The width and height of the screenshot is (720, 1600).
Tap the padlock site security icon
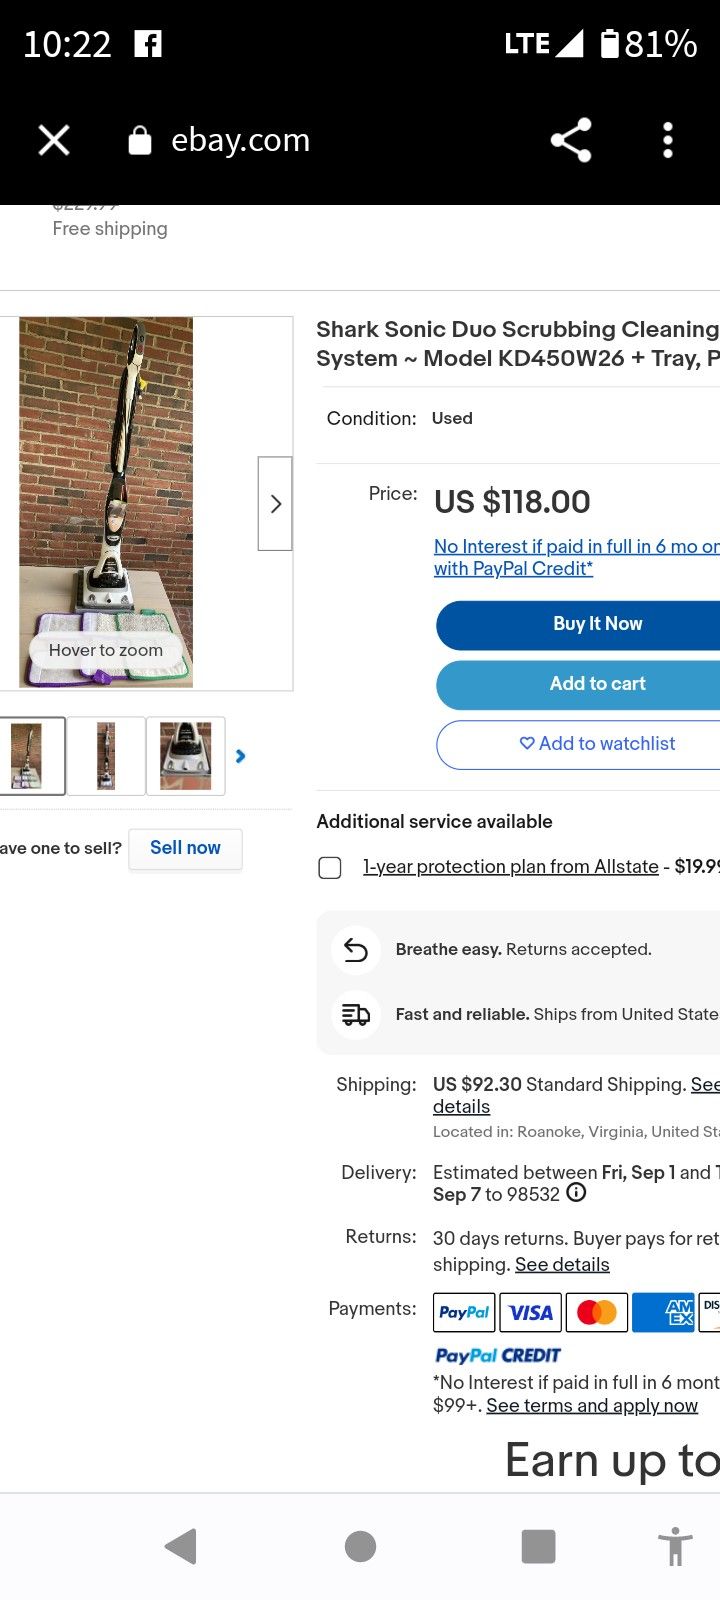(140, 141)
